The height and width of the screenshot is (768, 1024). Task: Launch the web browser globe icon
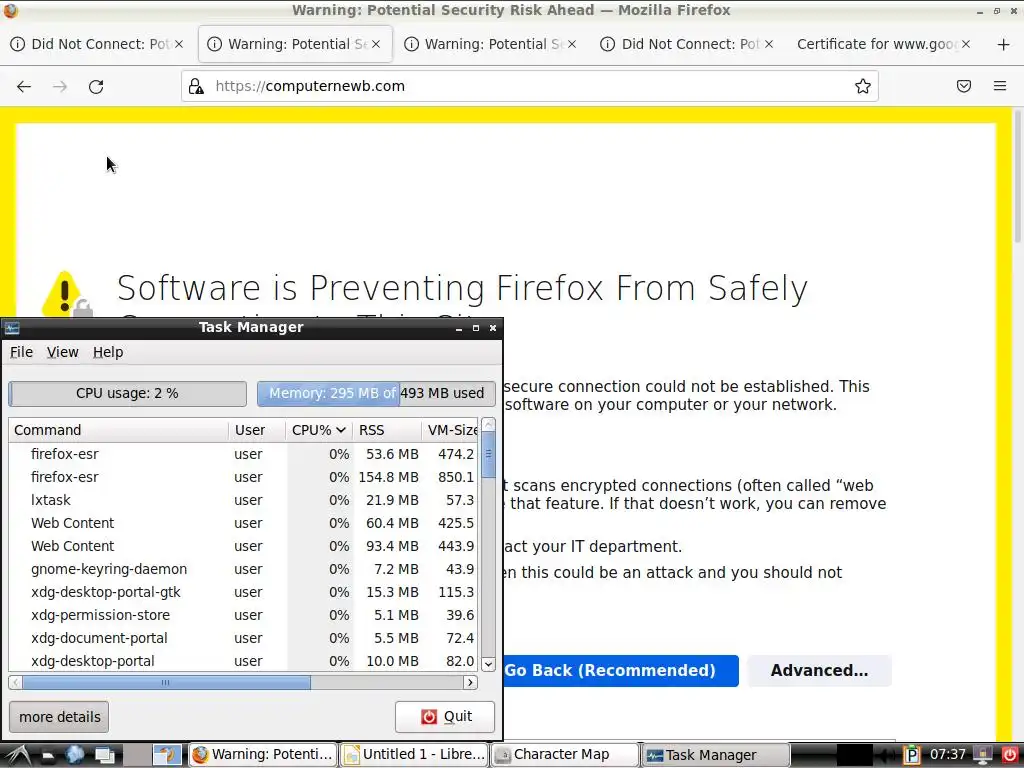click(75, 755)
